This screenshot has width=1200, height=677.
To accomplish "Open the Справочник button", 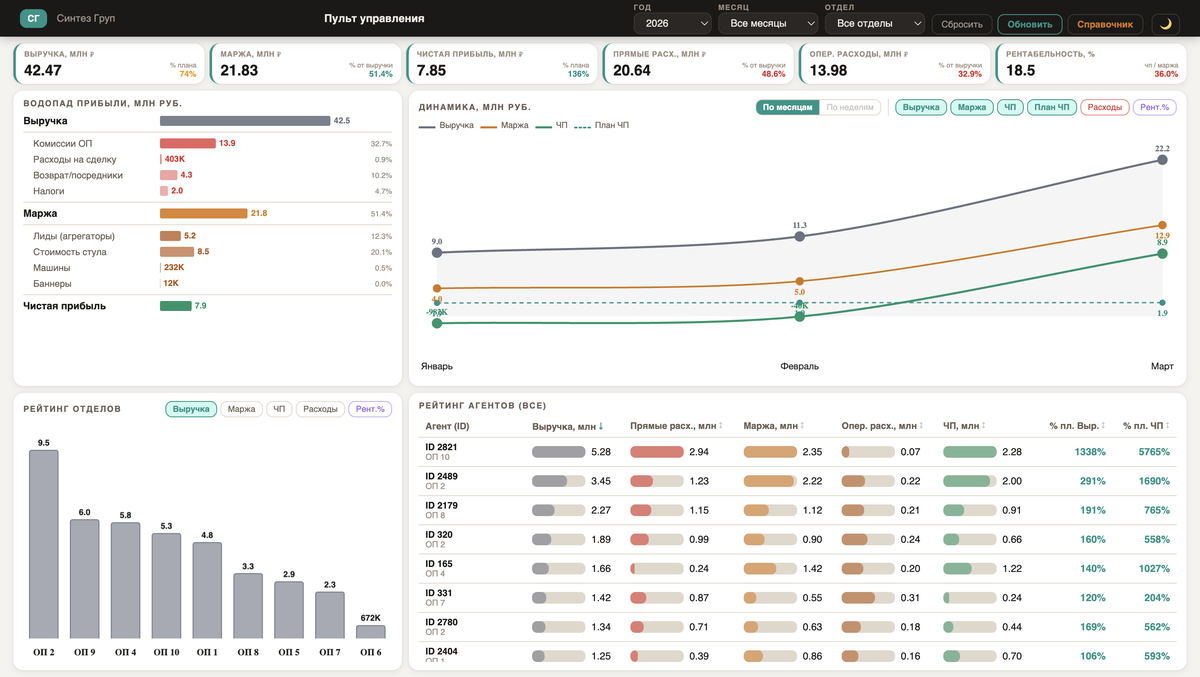I will pos(1105,24).
